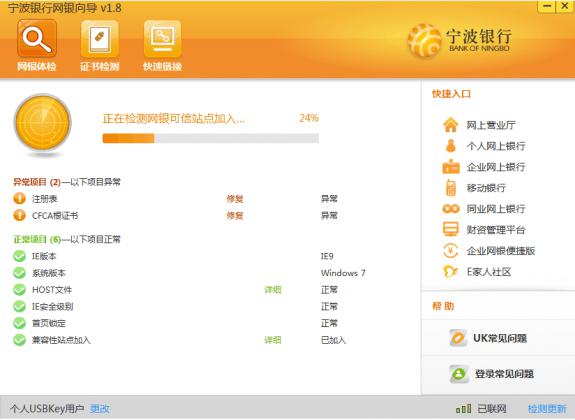
Task: Click the 快捷入口 panel heading
Action: click(451, 94)
